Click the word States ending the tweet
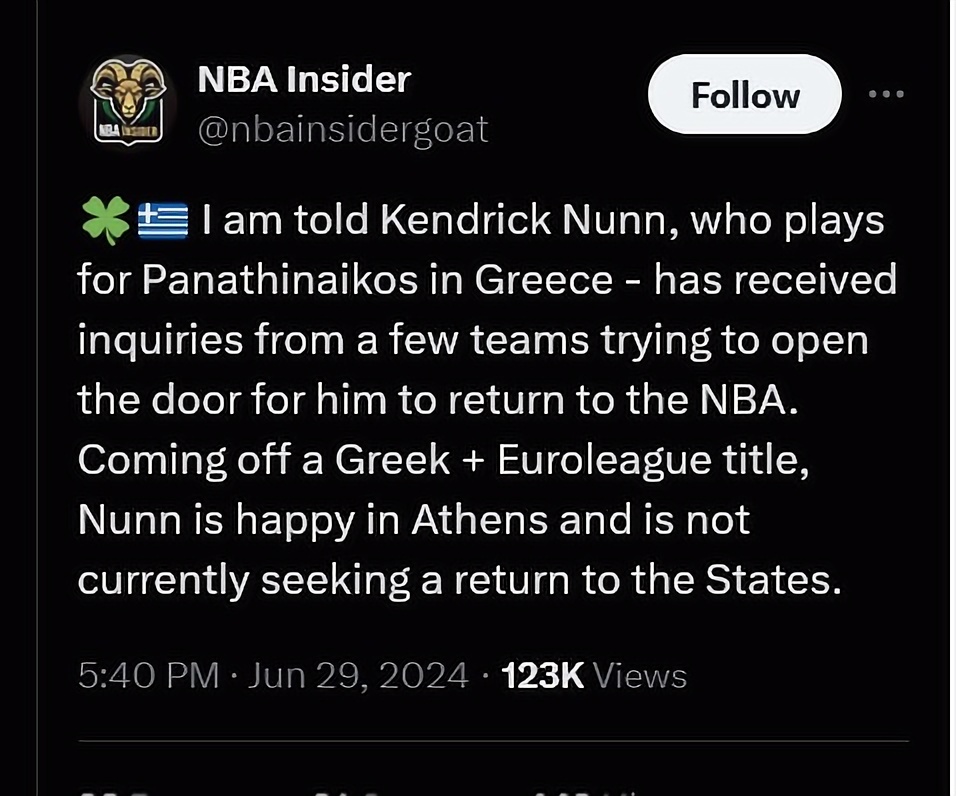The height and width of the screenshot is (796, 956). coord(774,580)
